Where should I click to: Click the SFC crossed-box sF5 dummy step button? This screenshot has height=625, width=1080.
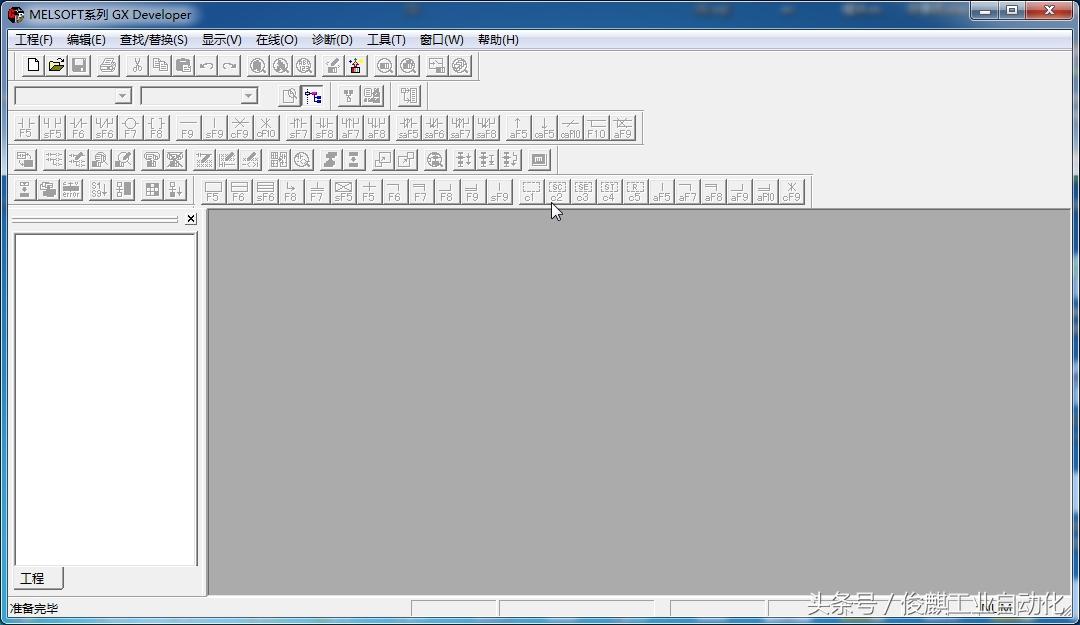343,191
